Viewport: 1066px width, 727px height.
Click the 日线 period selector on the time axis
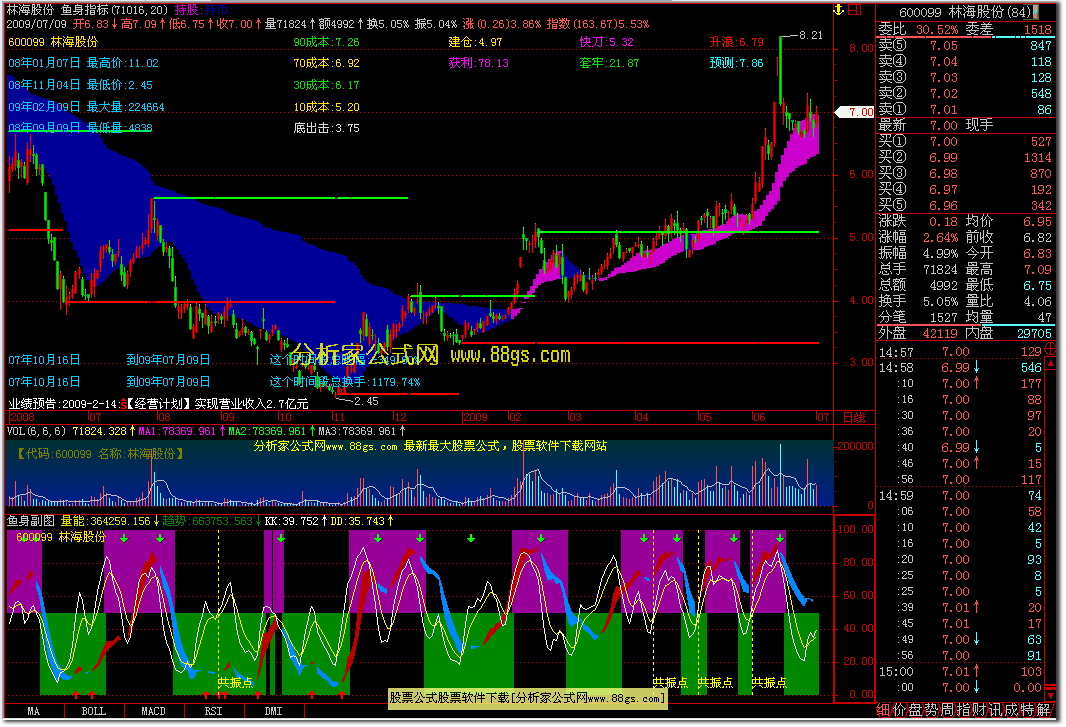[854, 417]
